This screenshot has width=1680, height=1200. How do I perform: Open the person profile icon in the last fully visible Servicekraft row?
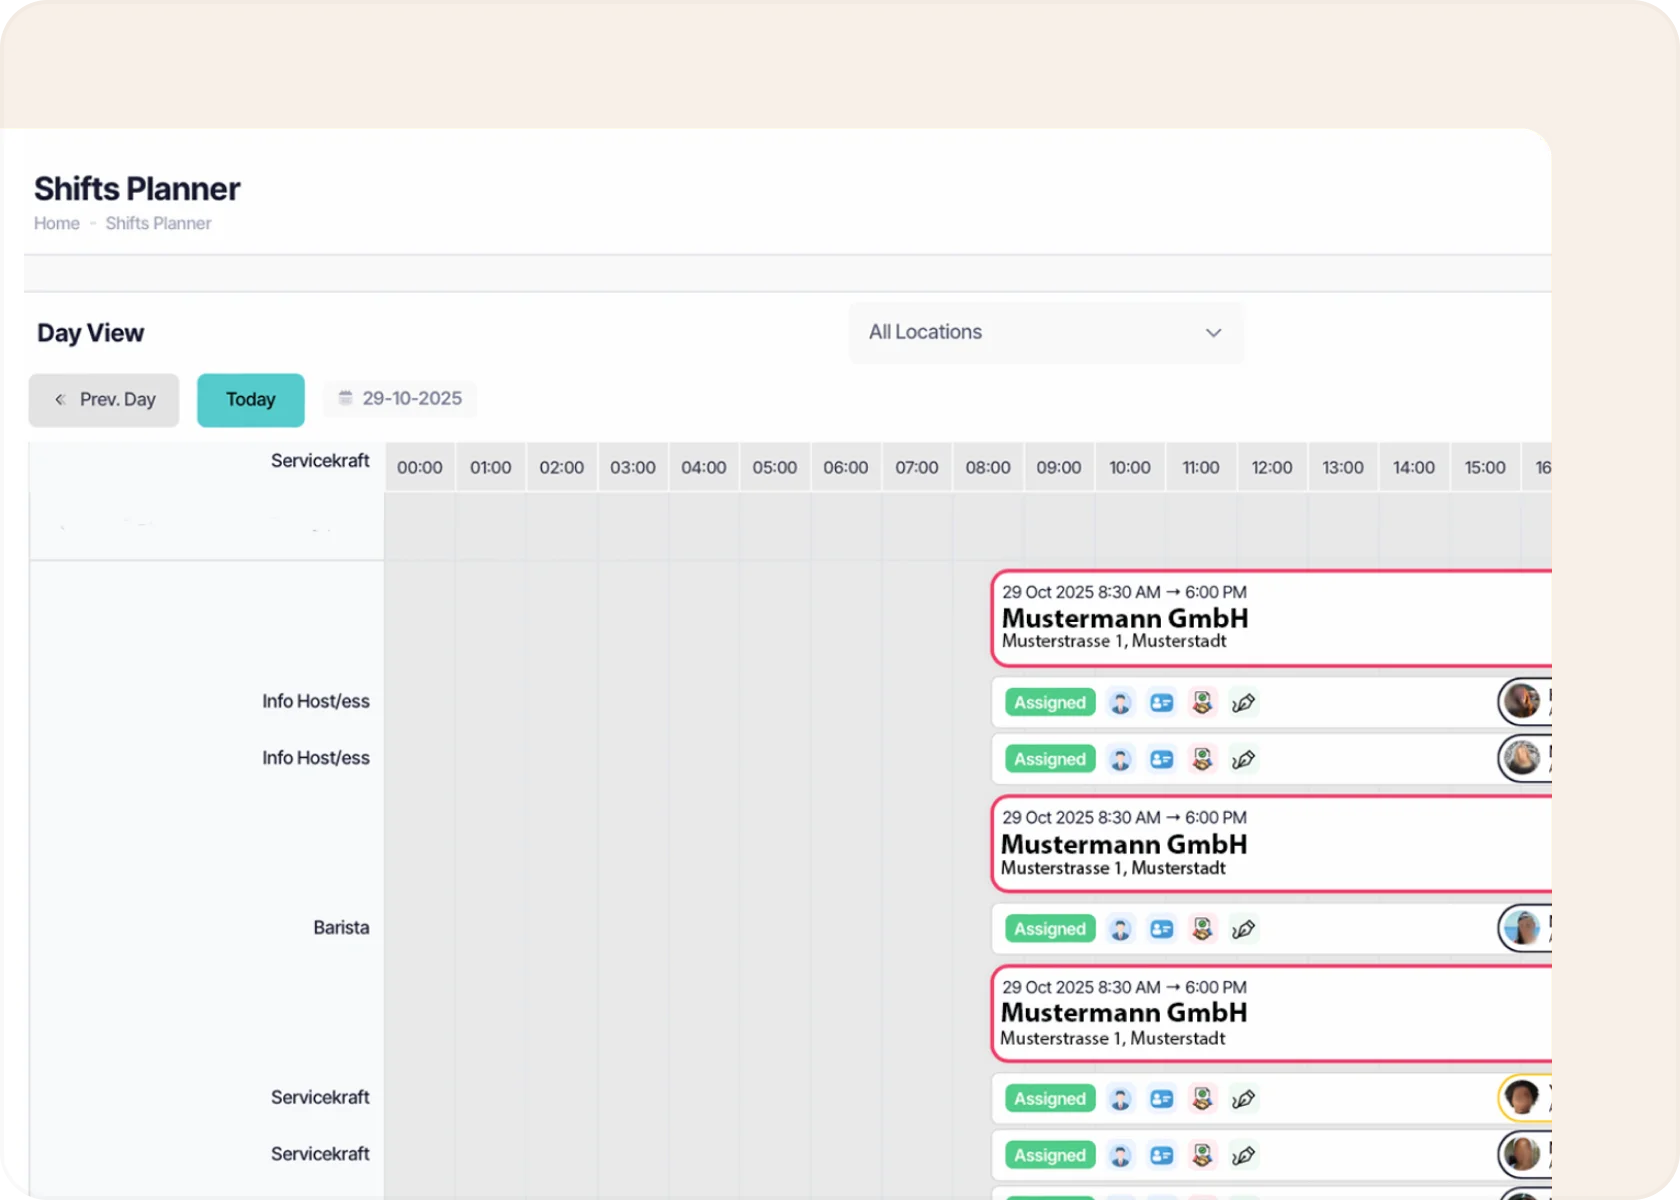1120,1155
